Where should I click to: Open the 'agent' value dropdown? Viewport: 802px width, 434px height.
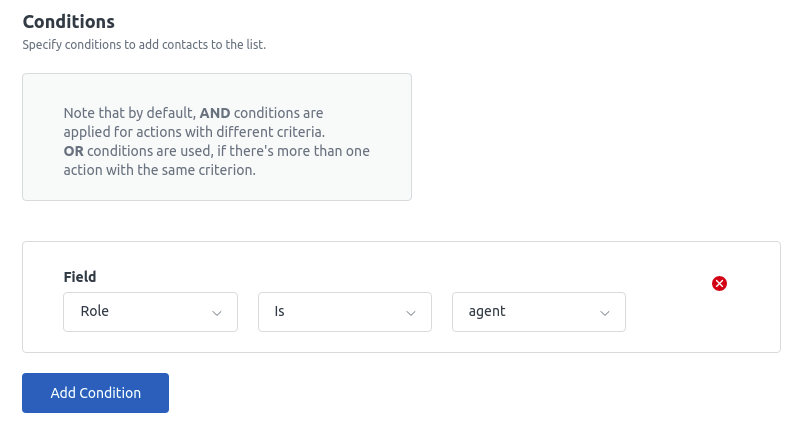click(539, 312)
